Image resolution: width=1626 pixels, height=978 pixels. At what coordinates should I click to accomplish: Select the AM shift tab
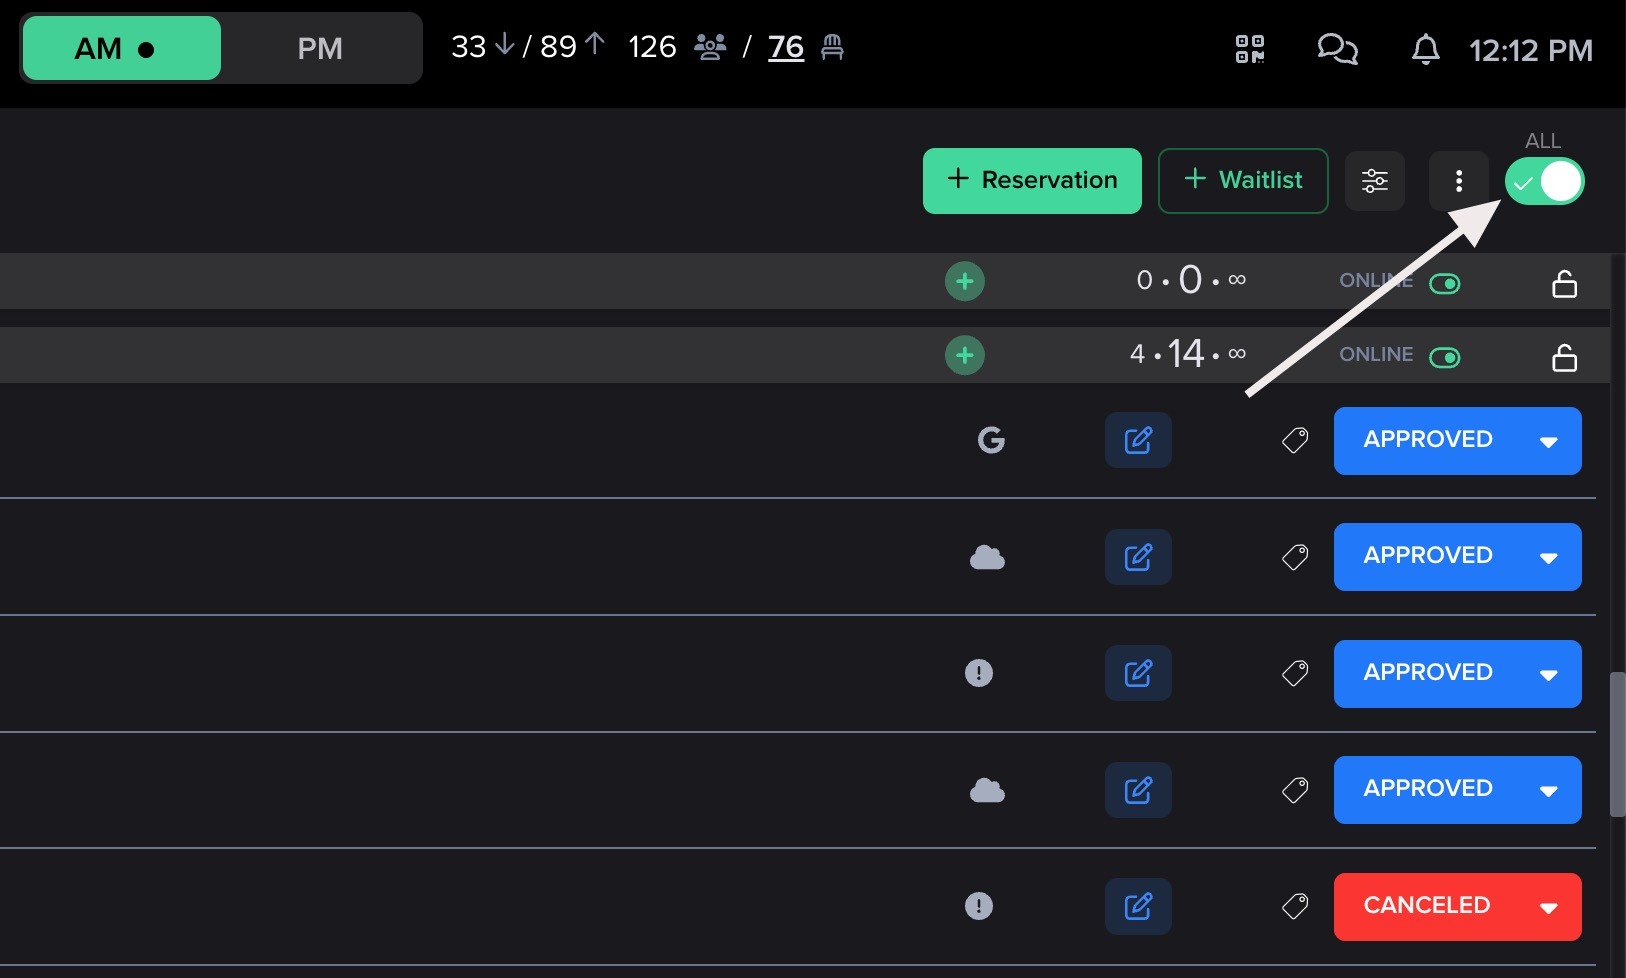coord(120,48)
